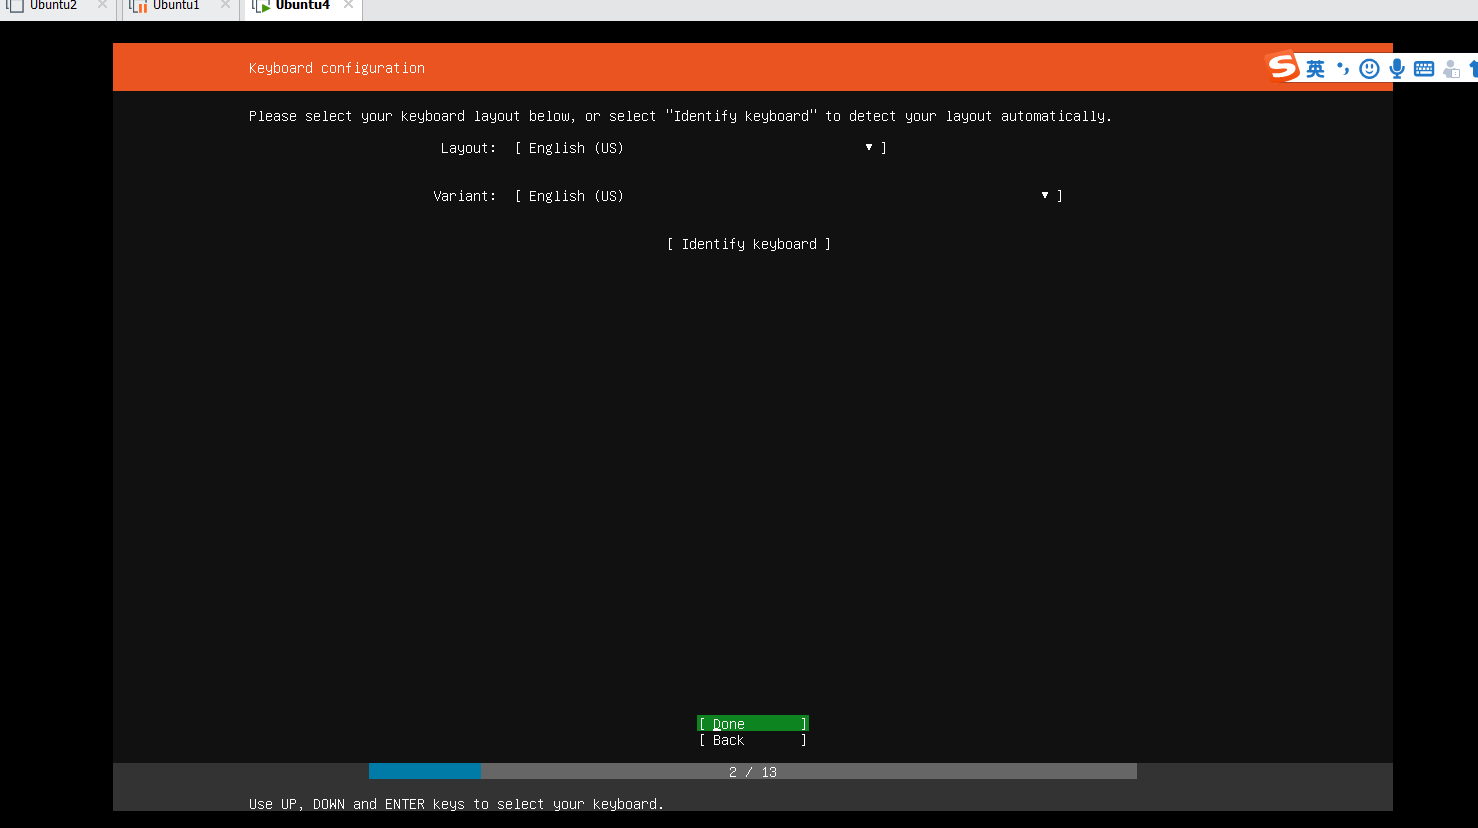Close the Ubuntu4 tab

pos(348,5)
